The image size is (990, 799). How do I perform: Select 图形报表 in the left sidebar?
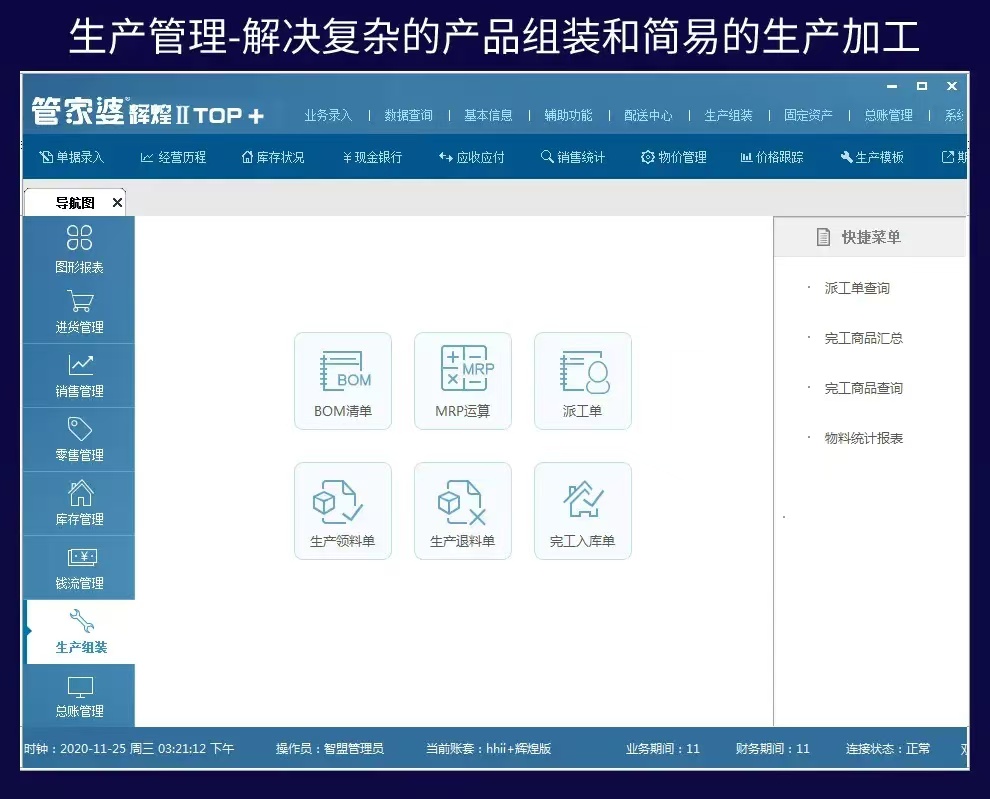click(x=79, y=249)
